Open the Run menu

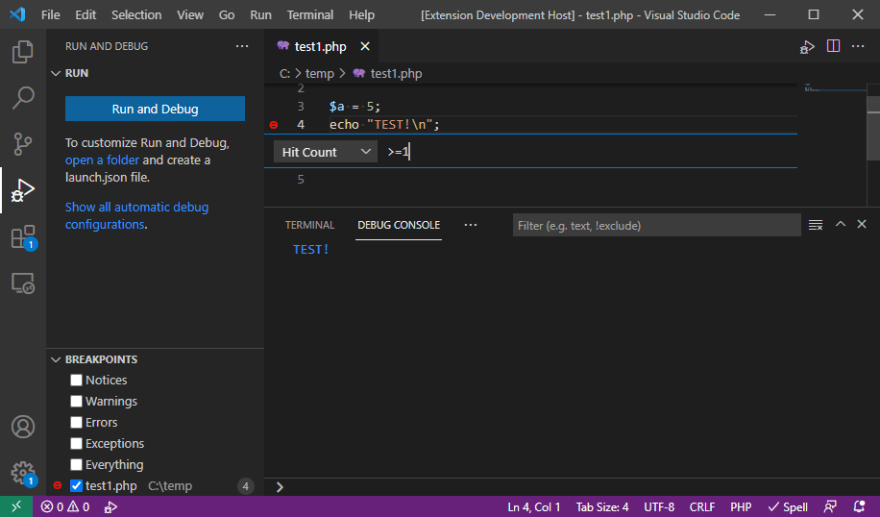261,15
